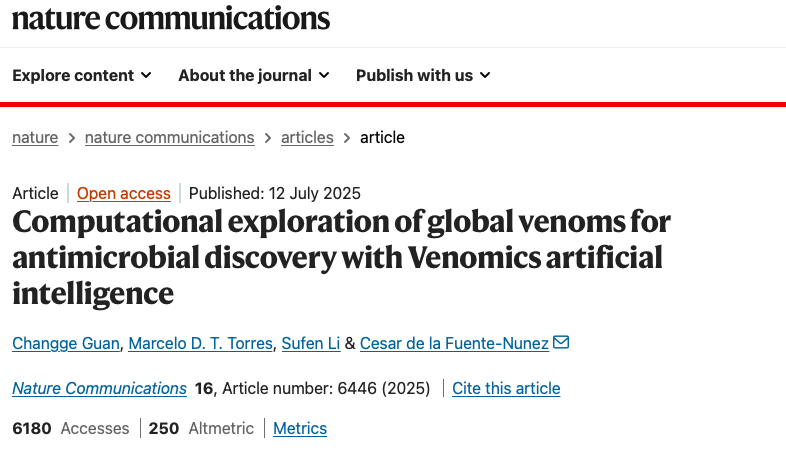786x454 pixels.
Task: Click the nature communications site logo
Action: (171, 18)
